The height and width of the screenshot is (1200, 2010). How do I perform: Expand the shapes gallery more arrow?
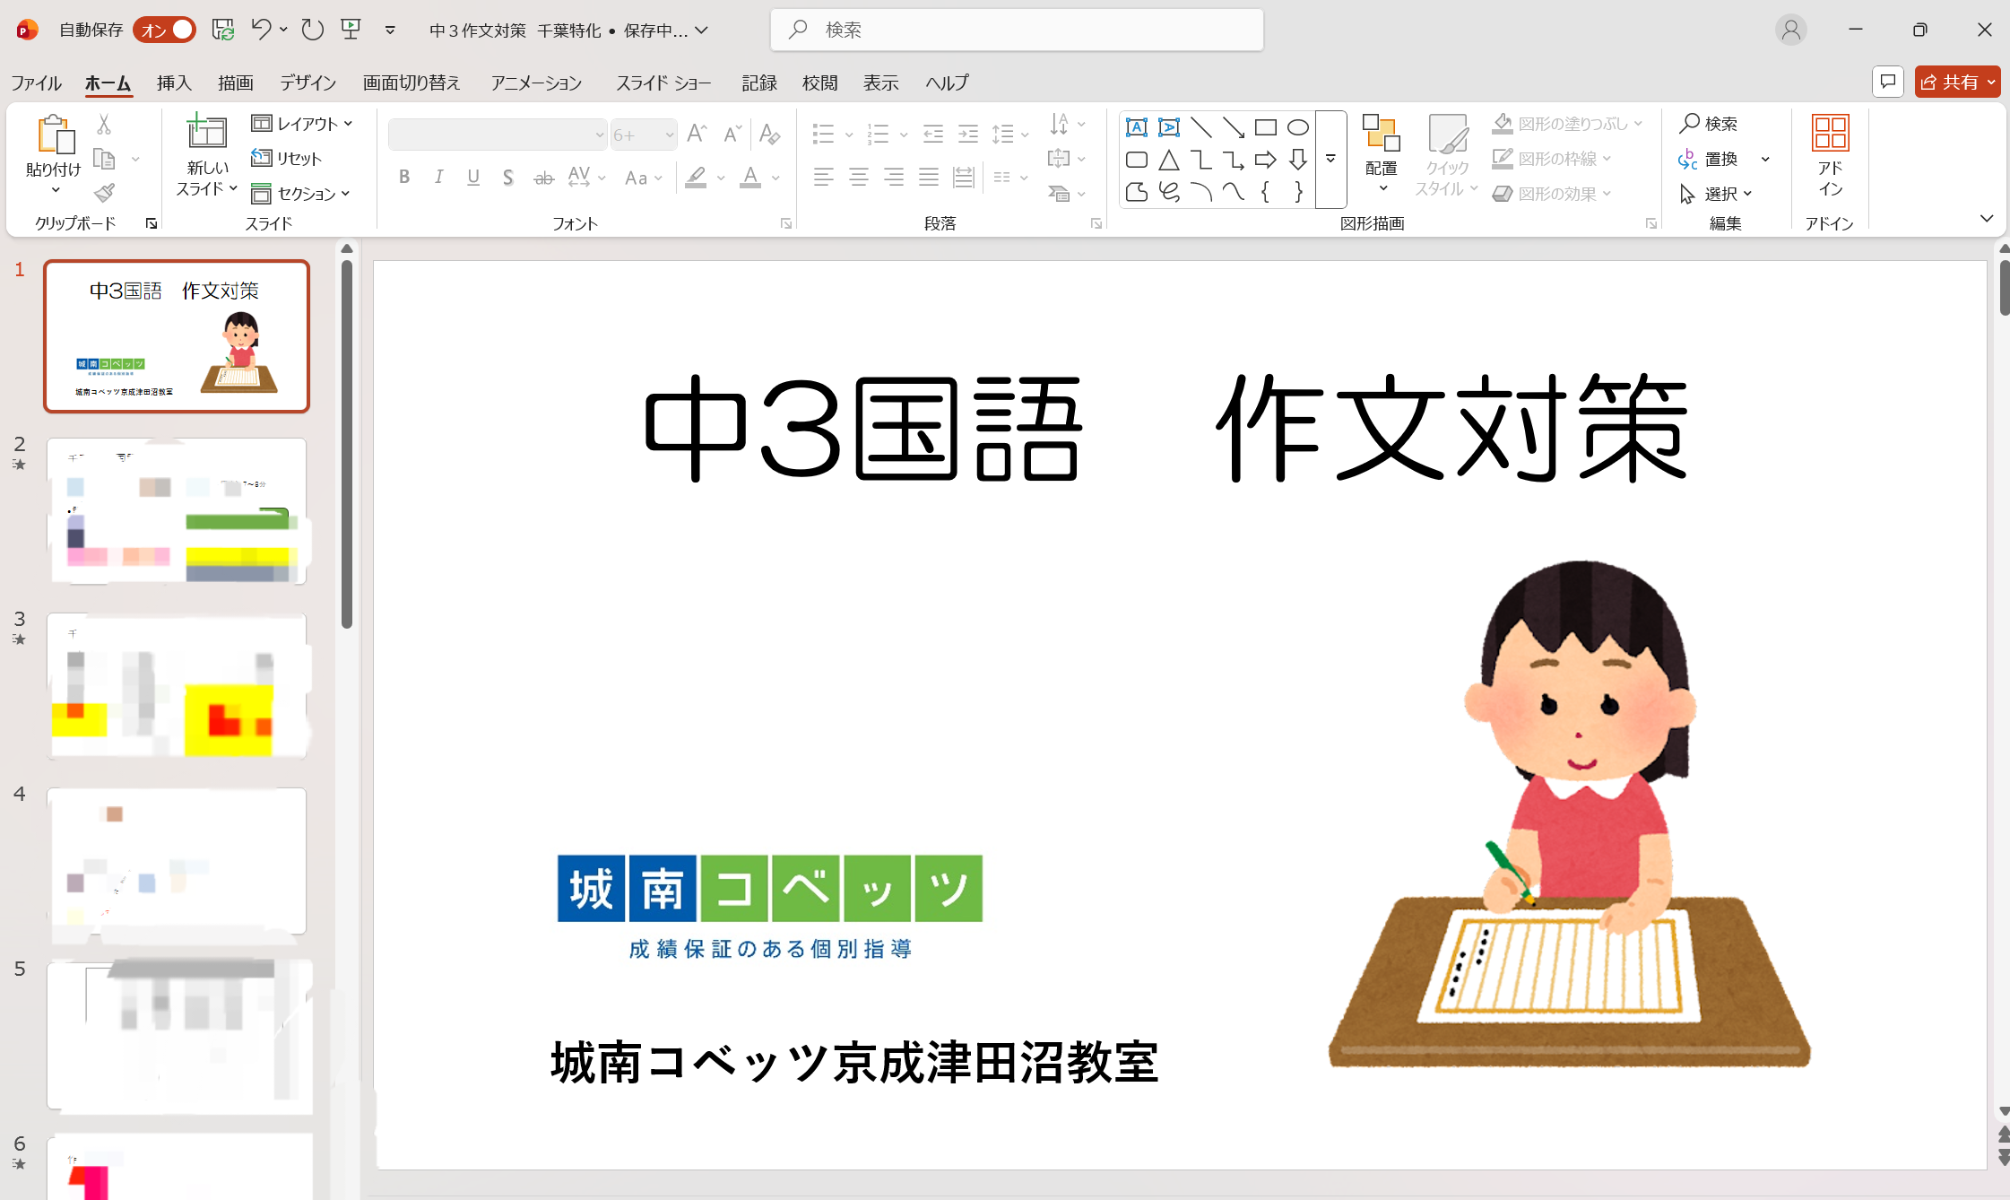1331,159
